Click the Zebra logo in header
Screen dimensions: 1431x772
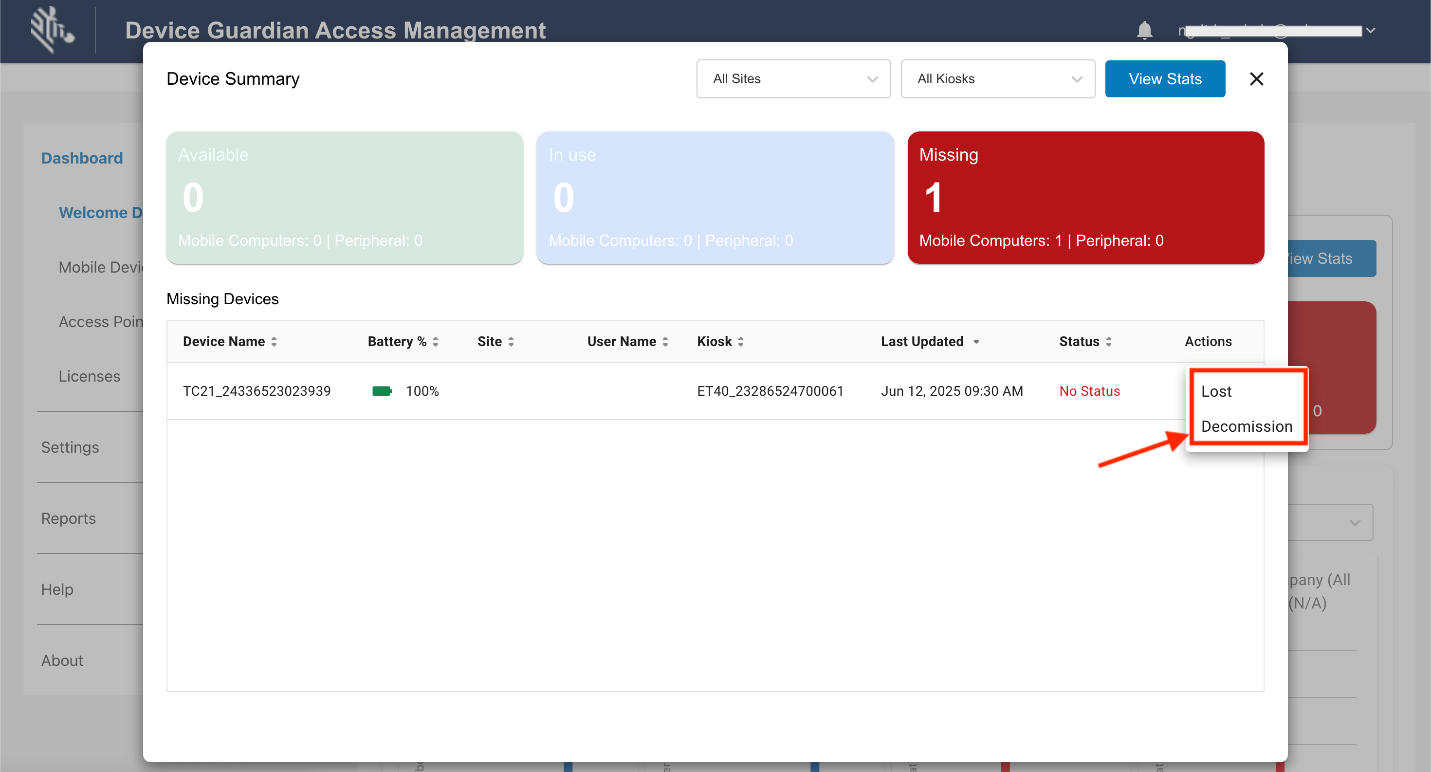(52, 30)
